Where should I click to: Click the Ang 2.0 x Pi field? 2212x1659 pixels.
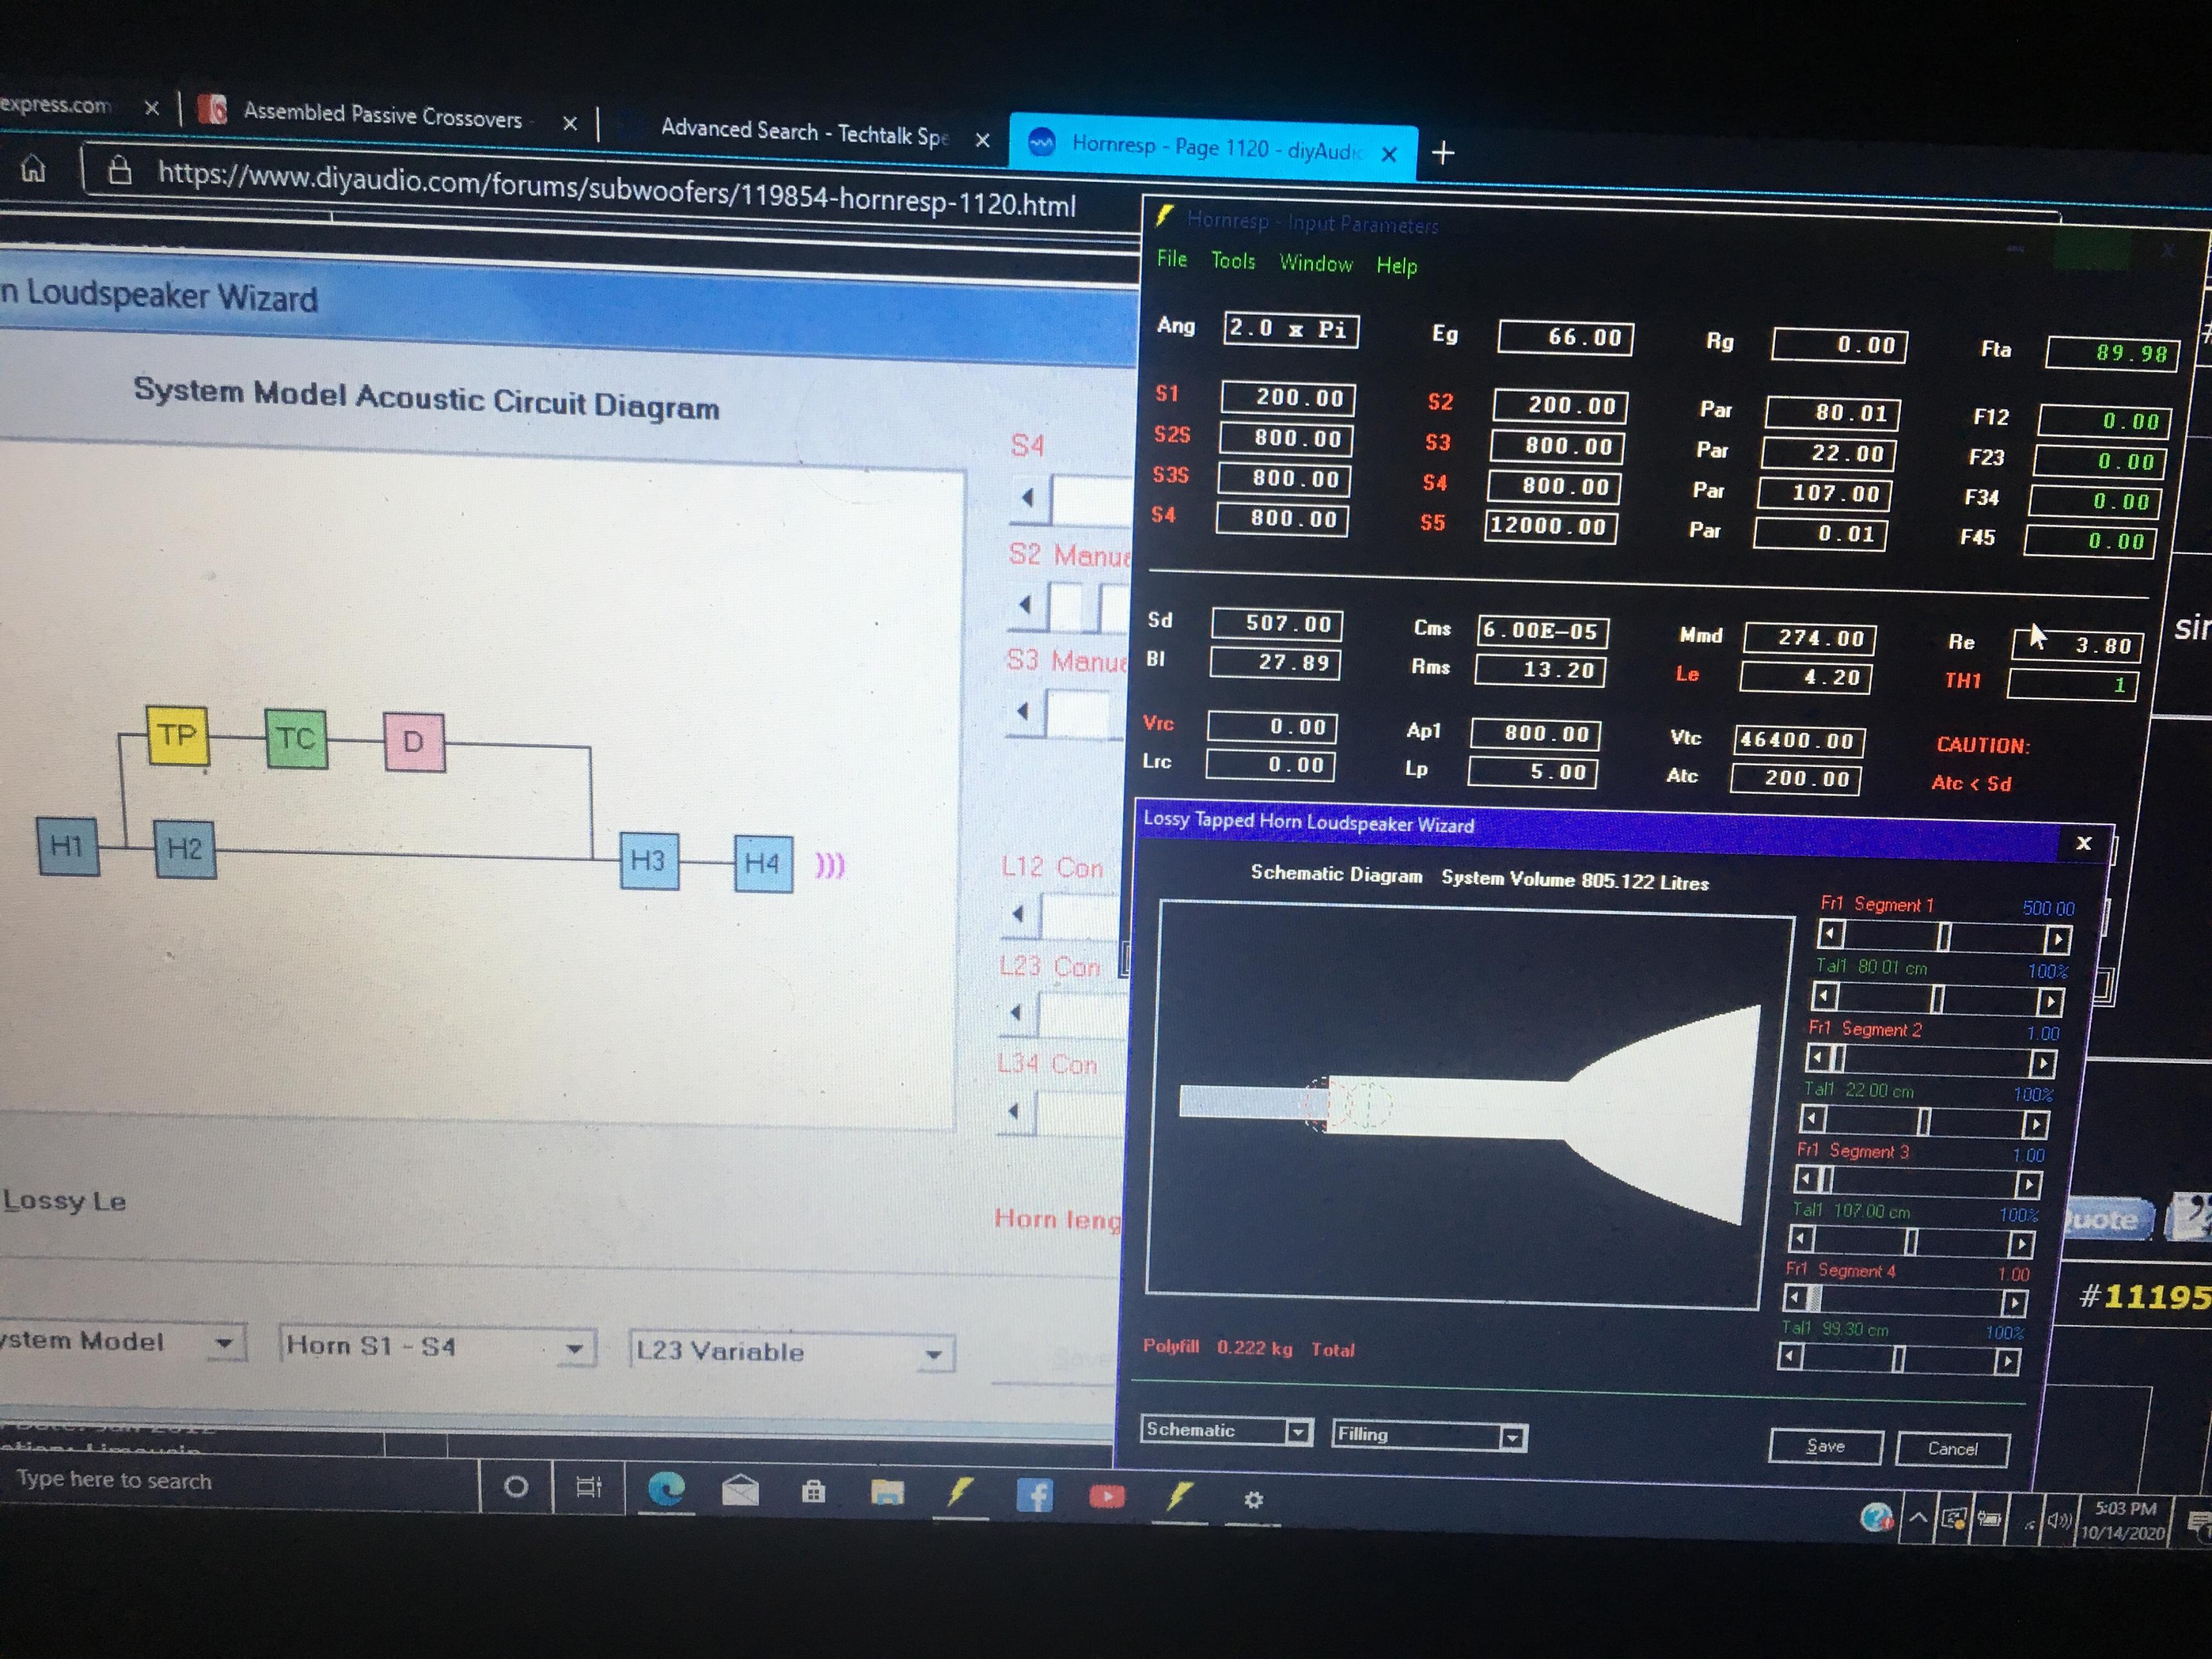click(1290, 329)
